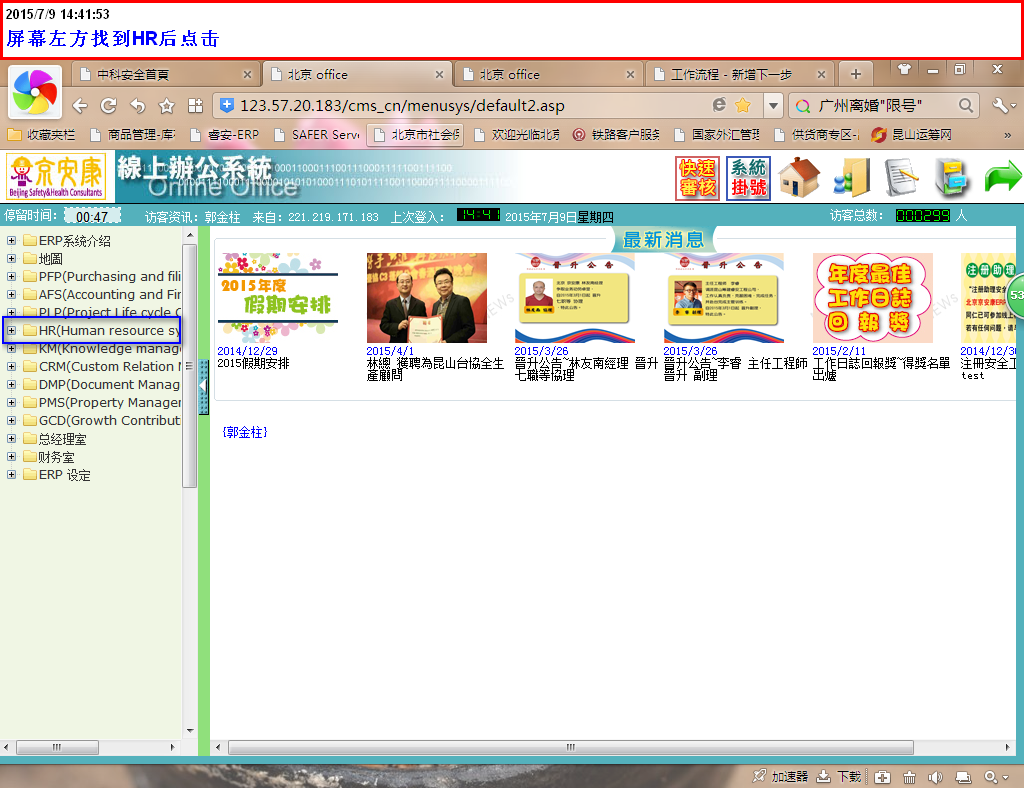The image size is (1024, 788).
Task: Open the 2015假期安排 news link
Action: coord(253,364)
